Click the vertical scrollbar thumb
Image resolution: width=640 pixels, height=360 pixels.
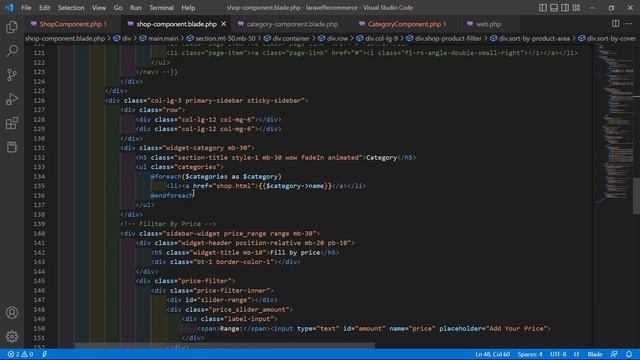[636, 195]
